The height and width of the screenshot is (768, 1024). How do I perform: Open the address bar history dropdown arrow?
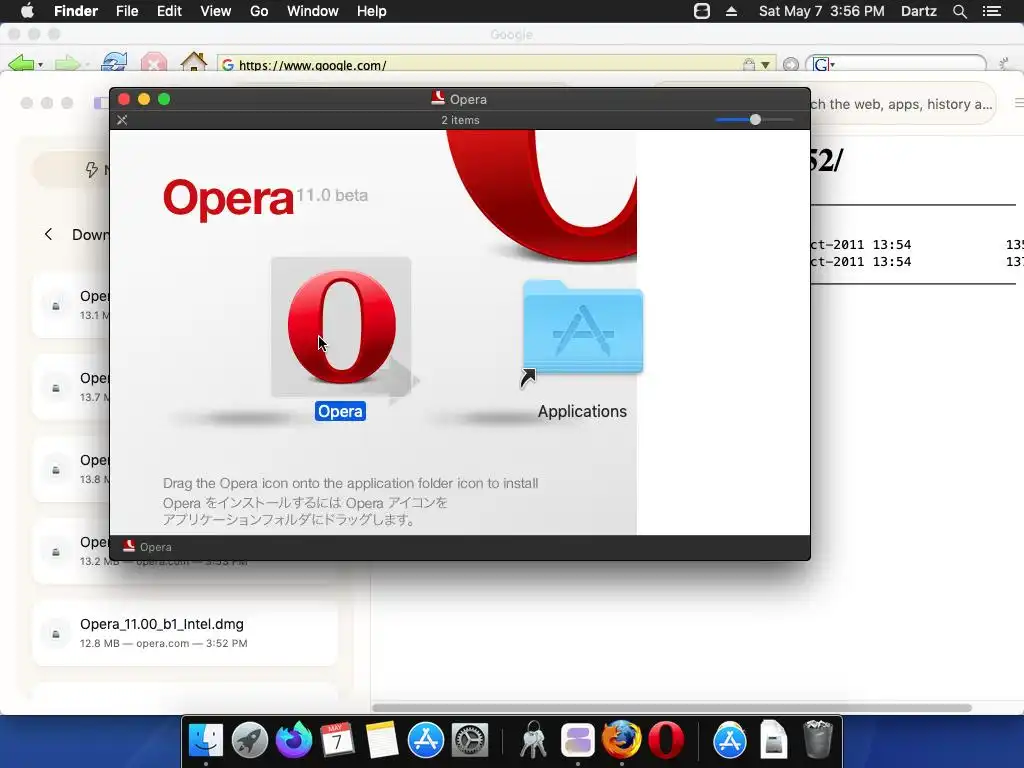click(765, 65)
